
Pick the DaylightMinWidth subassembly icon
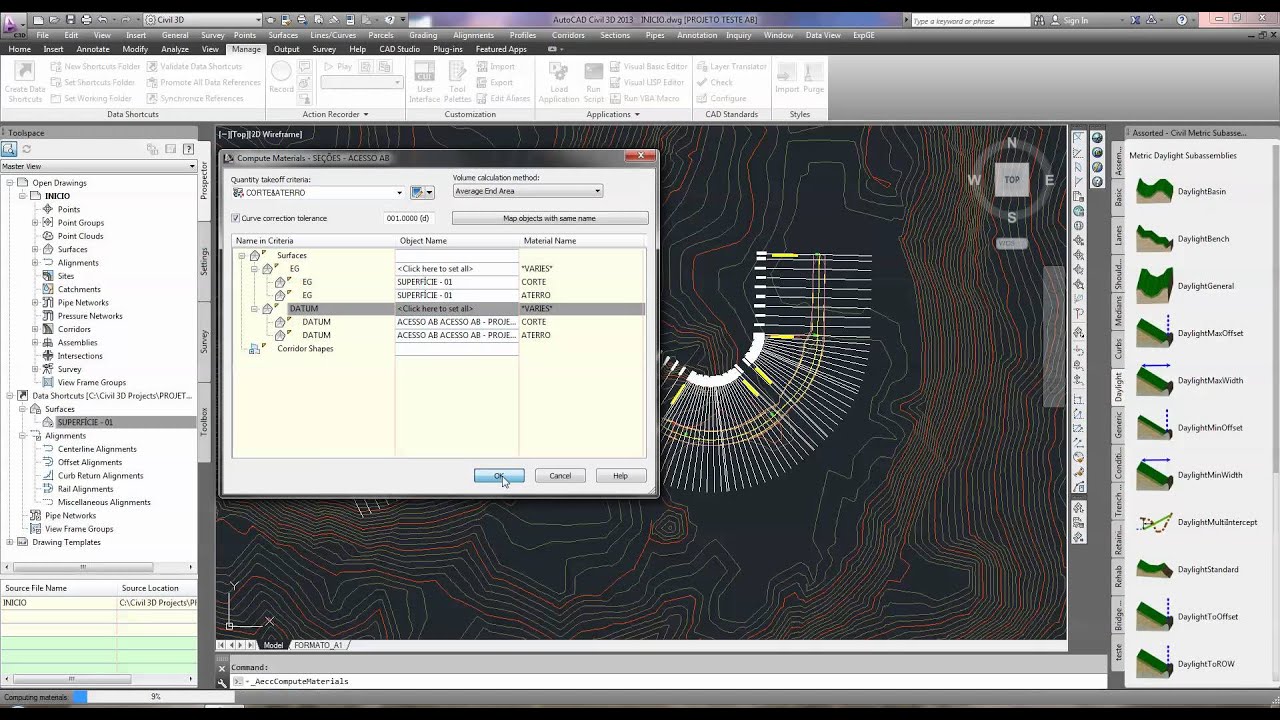click(1154, 474)
